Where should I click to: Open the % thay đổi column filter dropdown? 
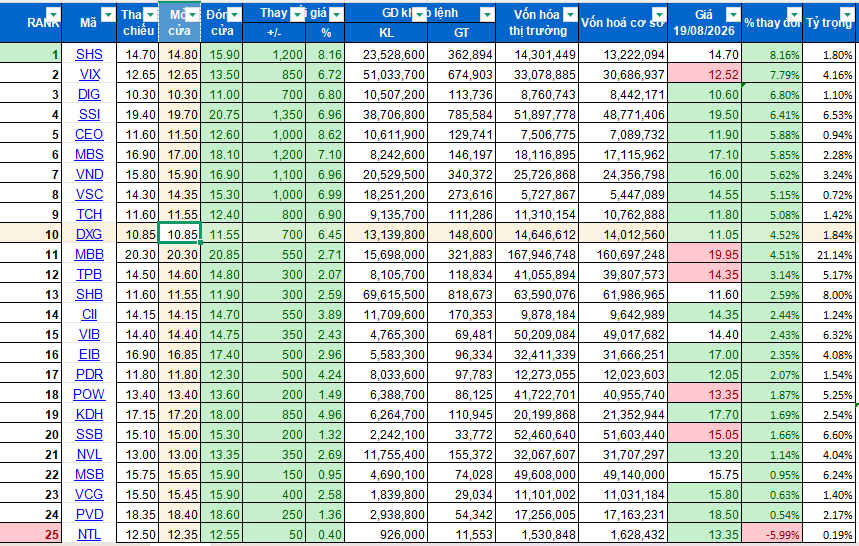(x=794, y=14)
